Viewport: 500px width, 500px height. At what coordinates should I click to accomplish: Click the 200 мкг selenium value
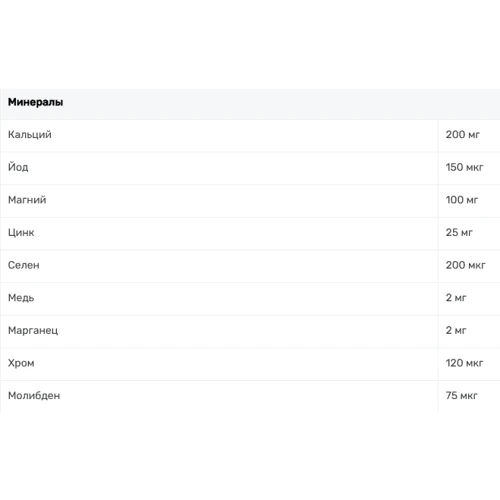tap(466, 265)
